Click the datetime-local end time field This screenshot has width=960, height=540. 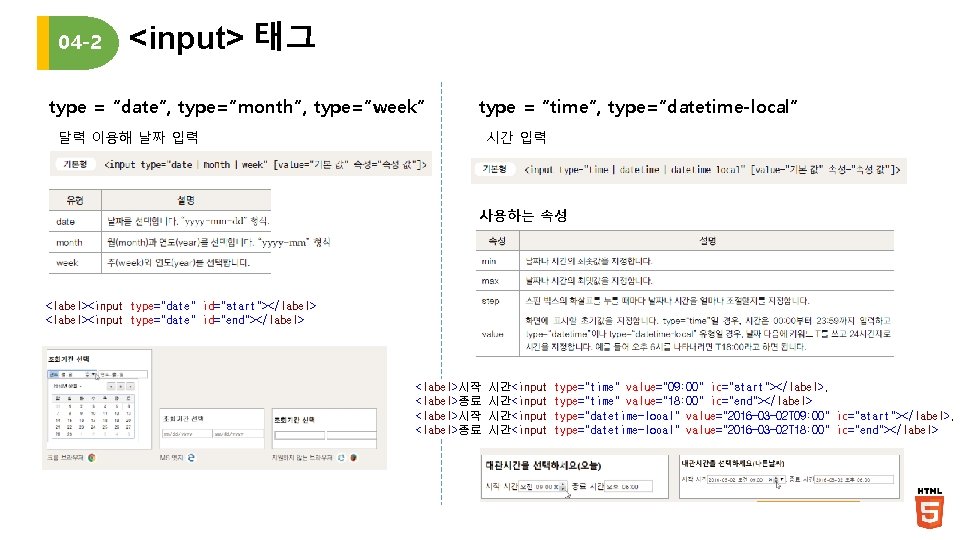[853, 479]
